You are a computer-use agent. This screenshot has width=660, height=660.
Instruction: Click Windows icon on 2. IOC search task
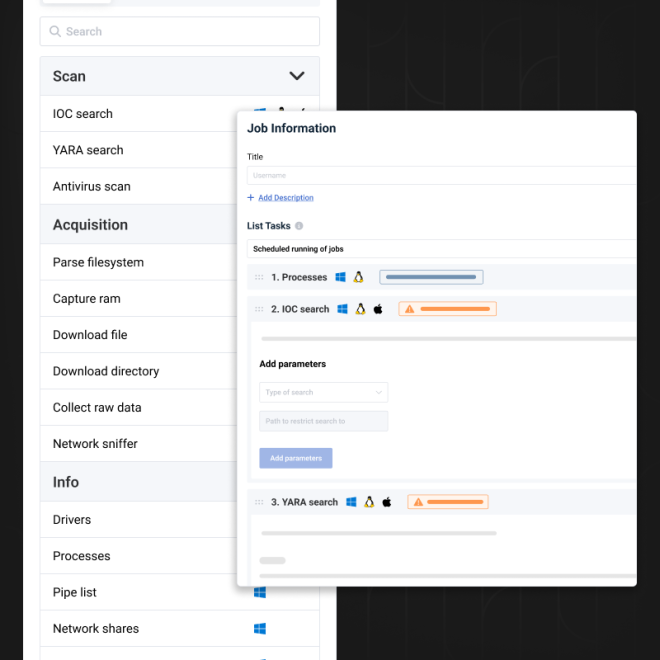(x=342, y=309)
